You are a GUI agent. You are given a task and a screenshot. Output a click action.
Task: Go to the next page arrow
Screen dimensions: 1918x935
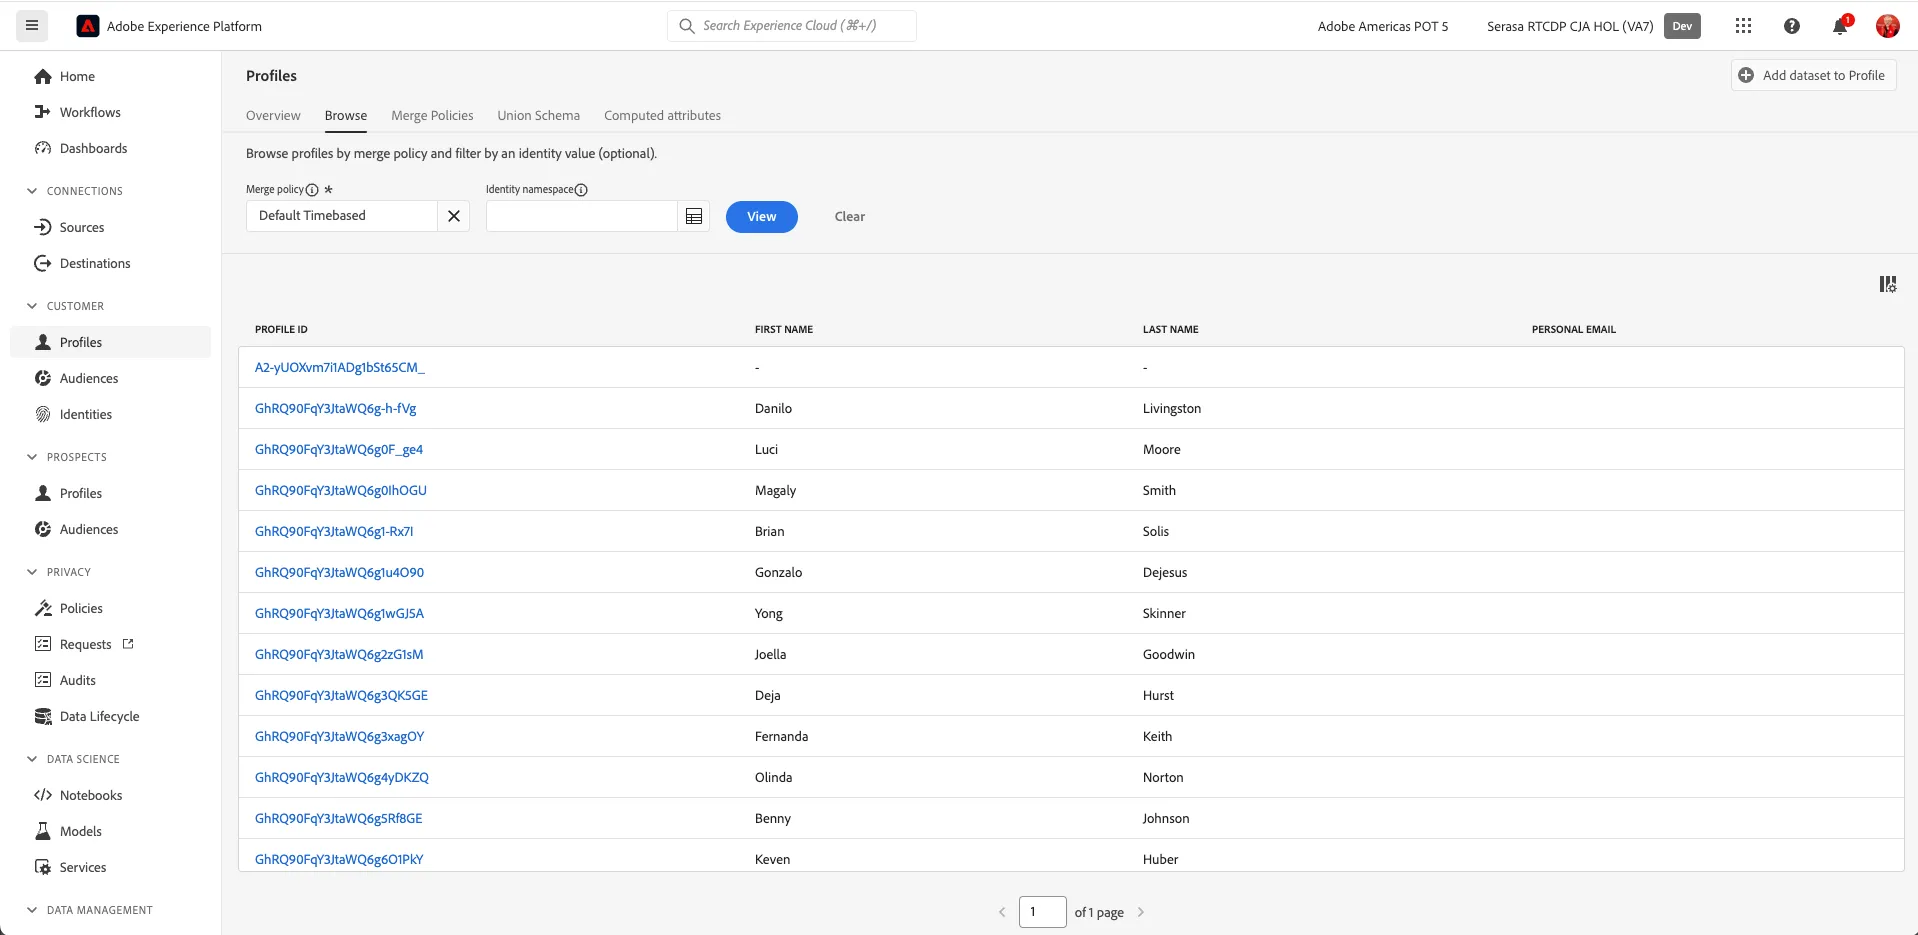[1141, 912]
